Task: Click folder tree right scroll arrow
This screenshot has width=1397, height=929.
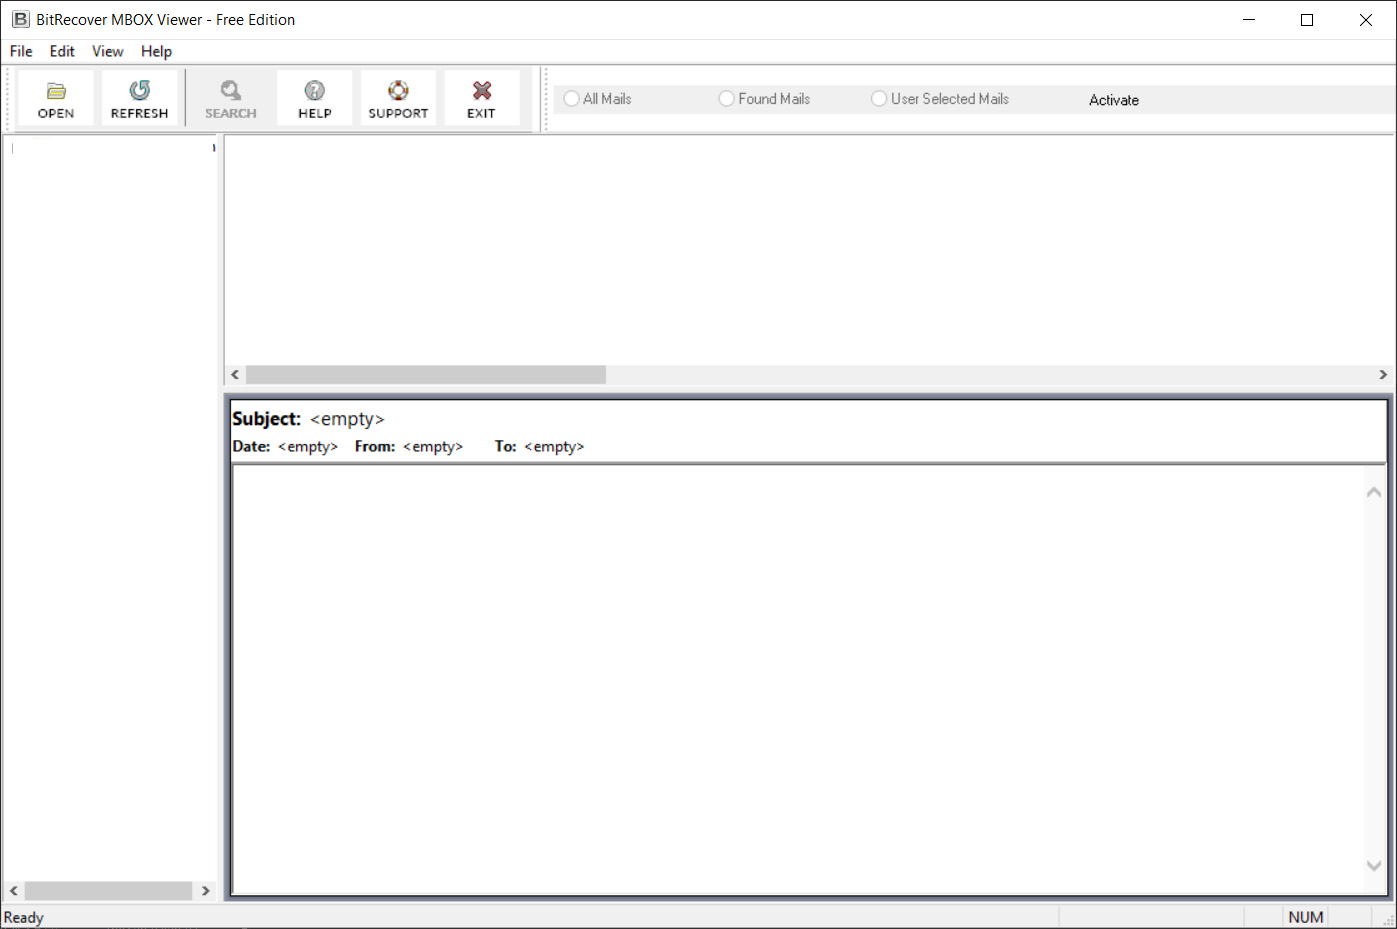Action: click(205, 891)
